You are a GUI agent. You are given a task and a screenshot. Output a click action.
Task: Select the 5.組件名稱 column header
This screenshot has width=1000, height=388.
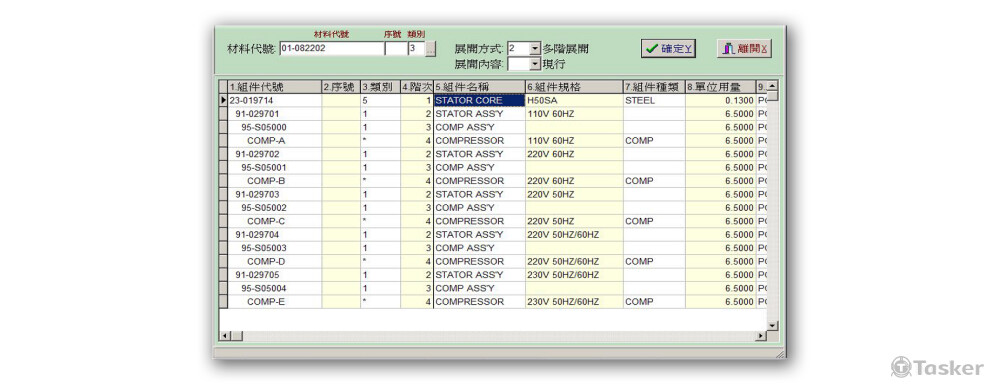coord(480,87)
